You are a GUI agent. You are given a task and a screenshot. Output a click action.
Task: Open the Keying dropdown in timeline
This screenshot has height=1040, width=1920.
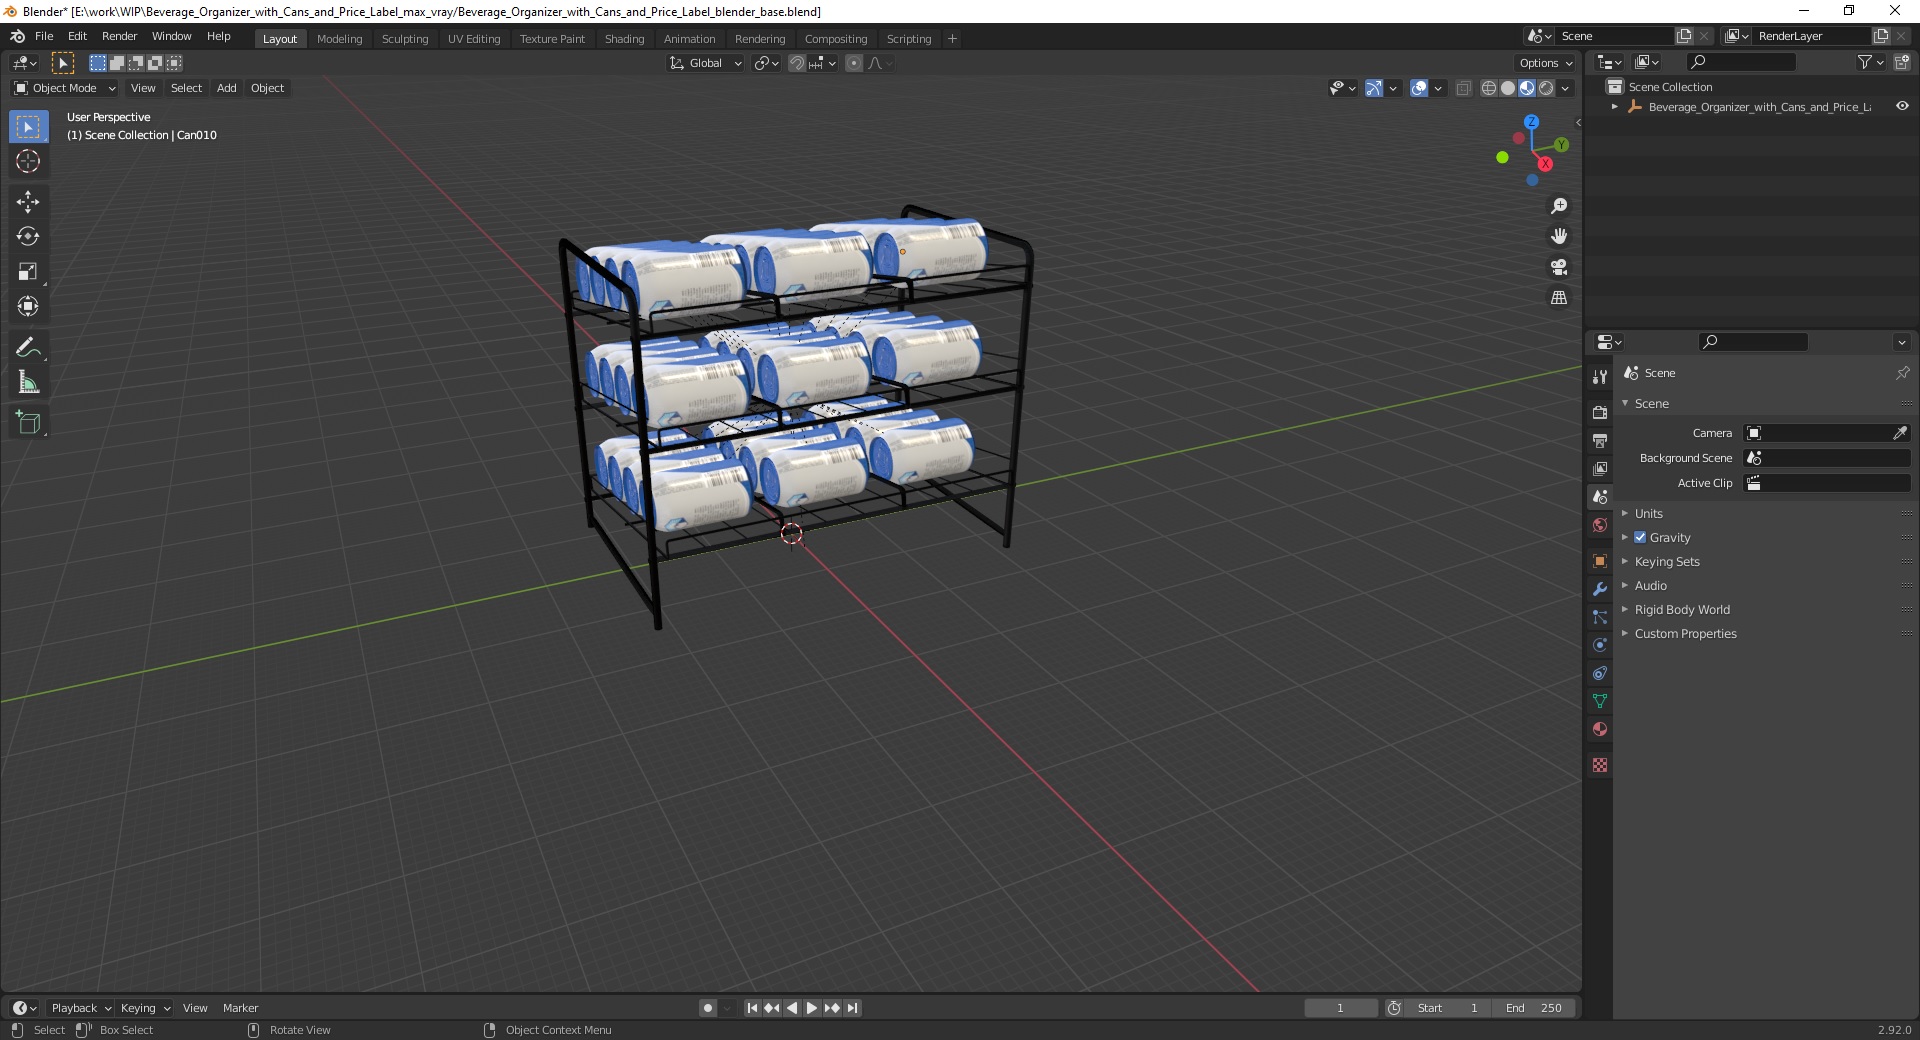pyautogui.click(x=145, y=1008)
